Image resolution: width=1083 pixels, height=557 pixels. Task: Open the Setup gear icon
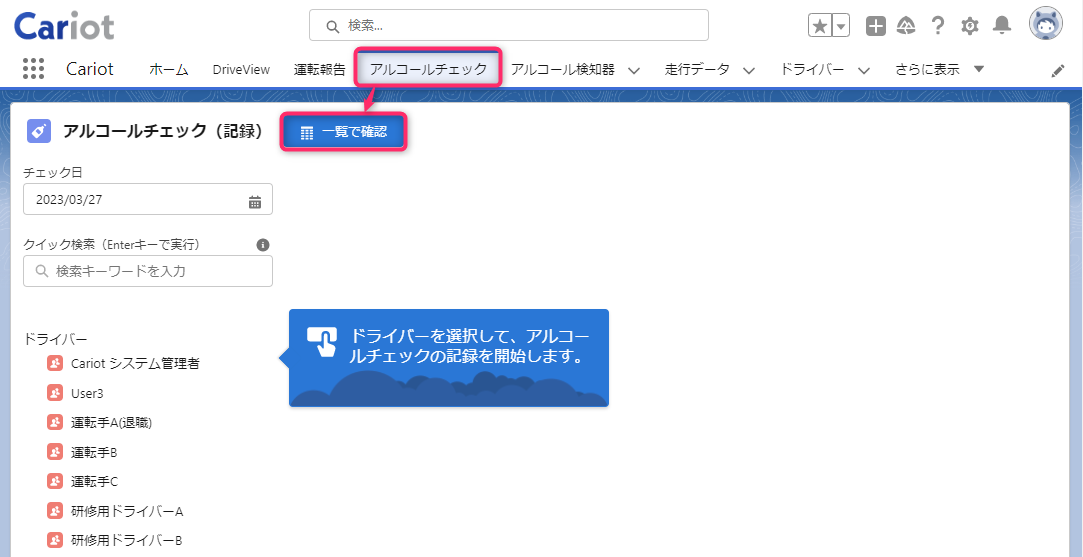[x=970, y=26]
